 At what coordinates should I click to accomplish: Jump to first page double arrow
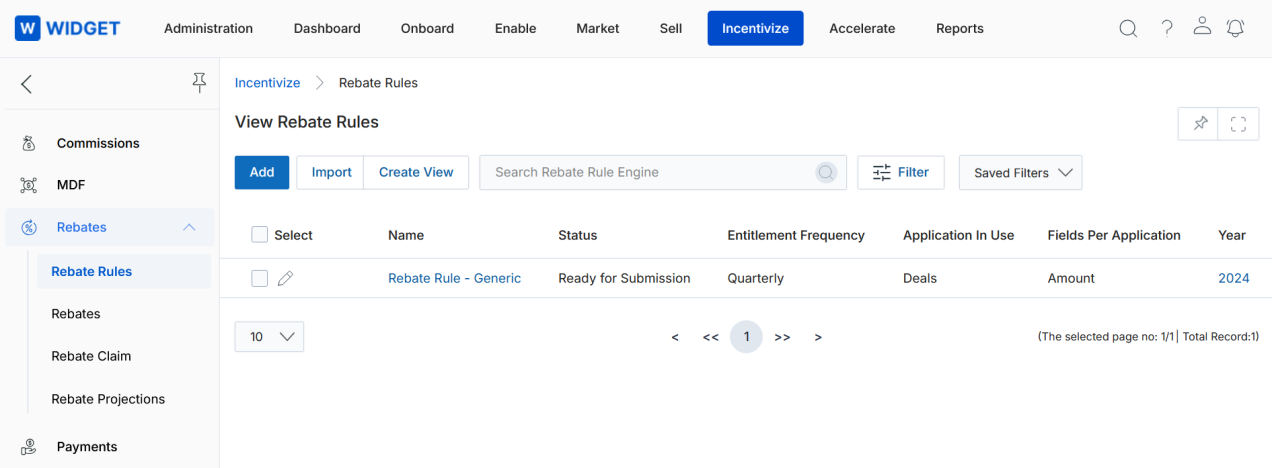(710, 337)
